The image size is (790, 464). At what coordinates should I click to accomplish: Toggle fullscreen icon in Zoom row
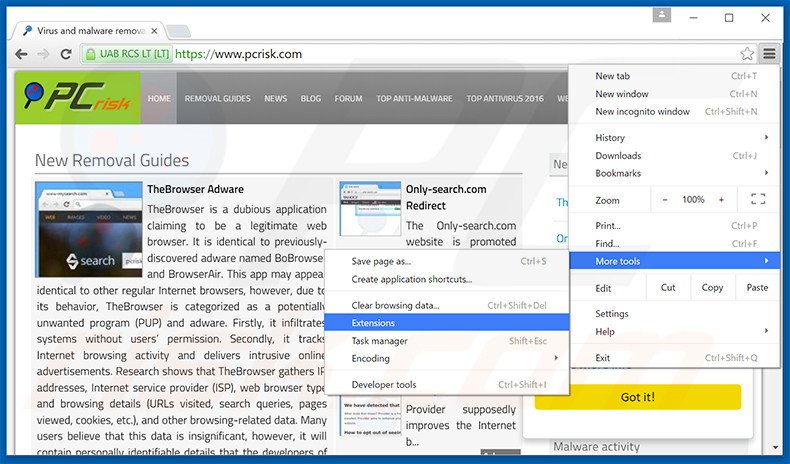click(758, 200)
